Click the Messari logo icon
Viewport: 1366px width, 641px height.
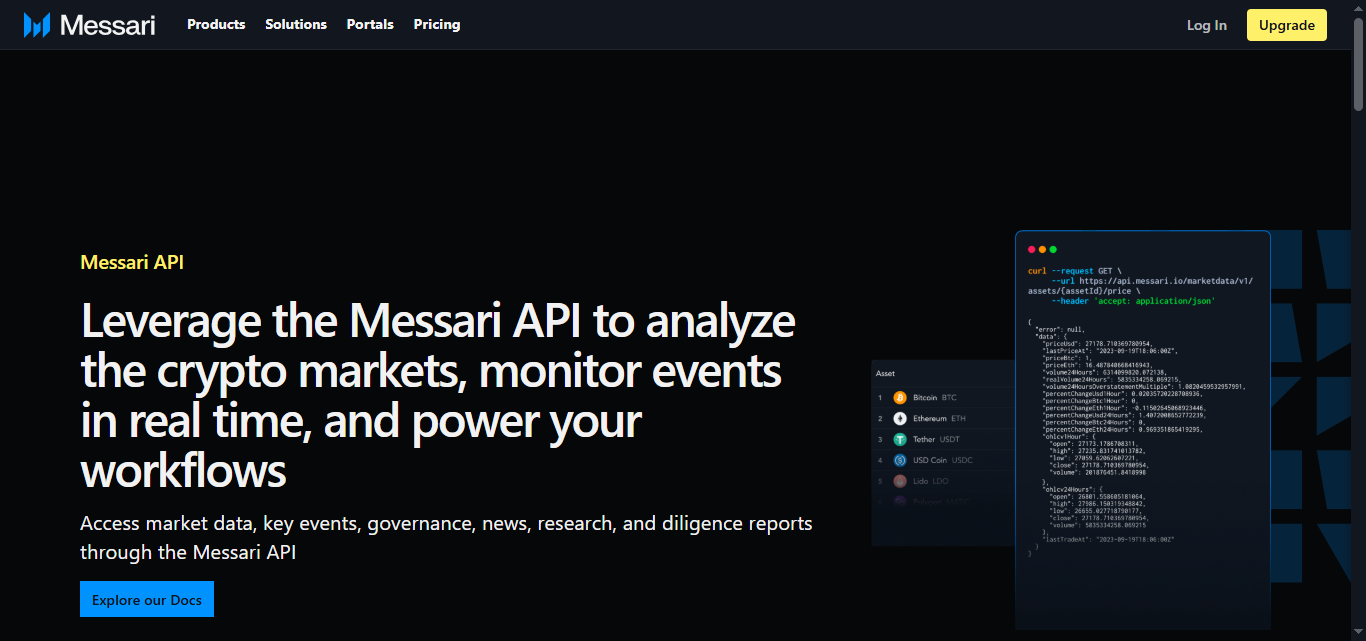tap(37, 25)
